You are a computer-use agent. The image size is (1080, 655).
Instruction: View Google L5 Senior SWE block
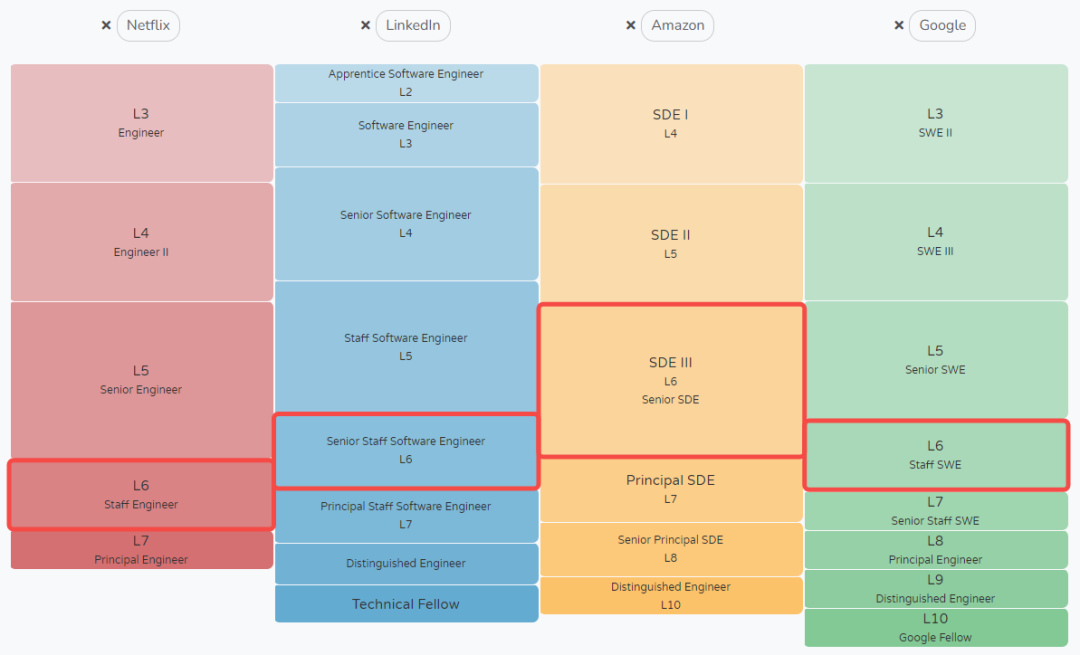(x=936, y=360)
